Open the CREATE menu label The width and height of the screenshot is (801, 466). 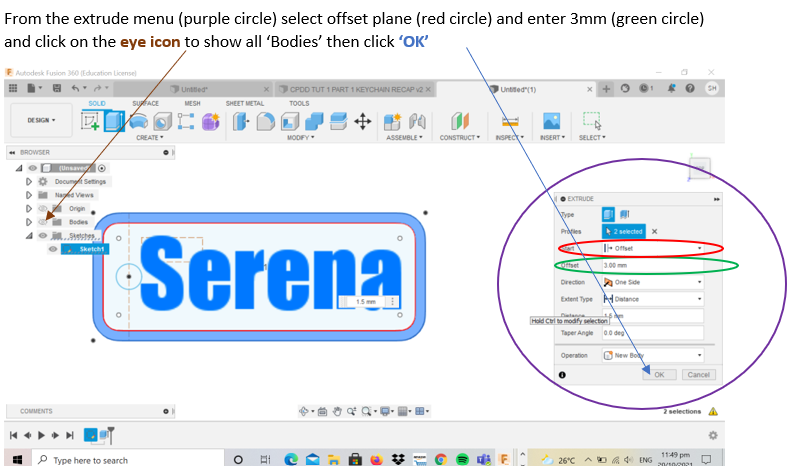pos(149,138)
